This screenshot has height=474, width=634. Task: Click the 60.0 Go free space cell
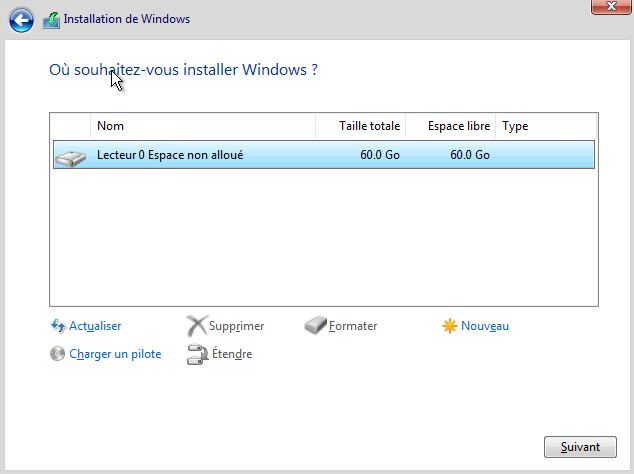470,155
